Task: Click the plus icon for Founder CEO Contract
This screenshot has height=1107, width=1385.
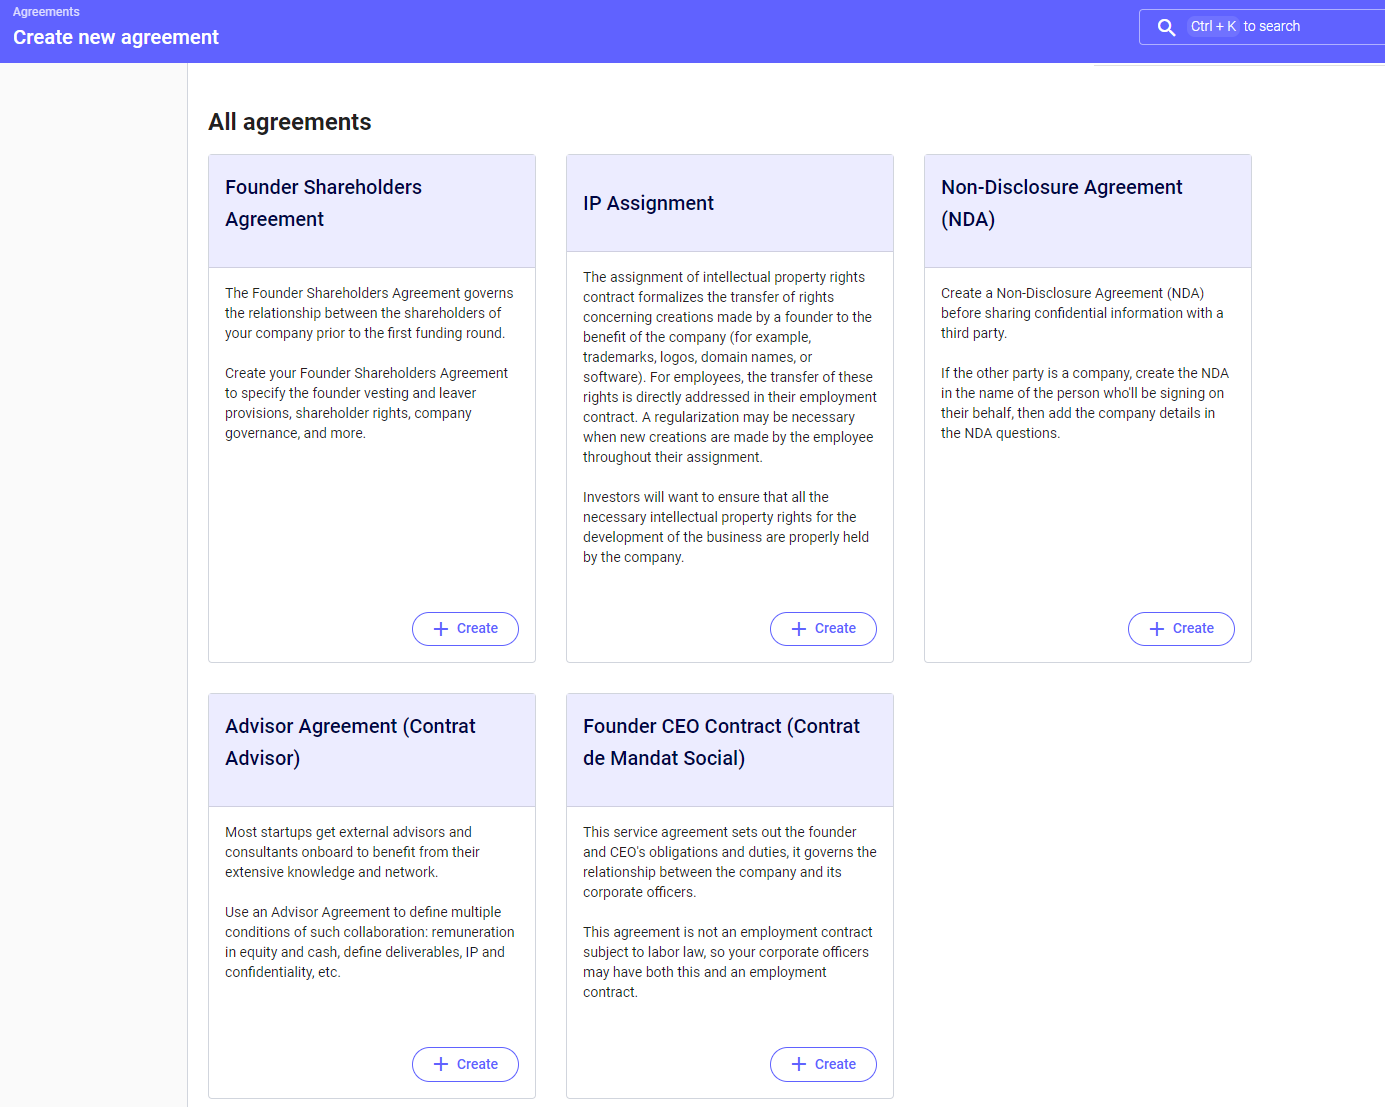Action: (799, 1064)
